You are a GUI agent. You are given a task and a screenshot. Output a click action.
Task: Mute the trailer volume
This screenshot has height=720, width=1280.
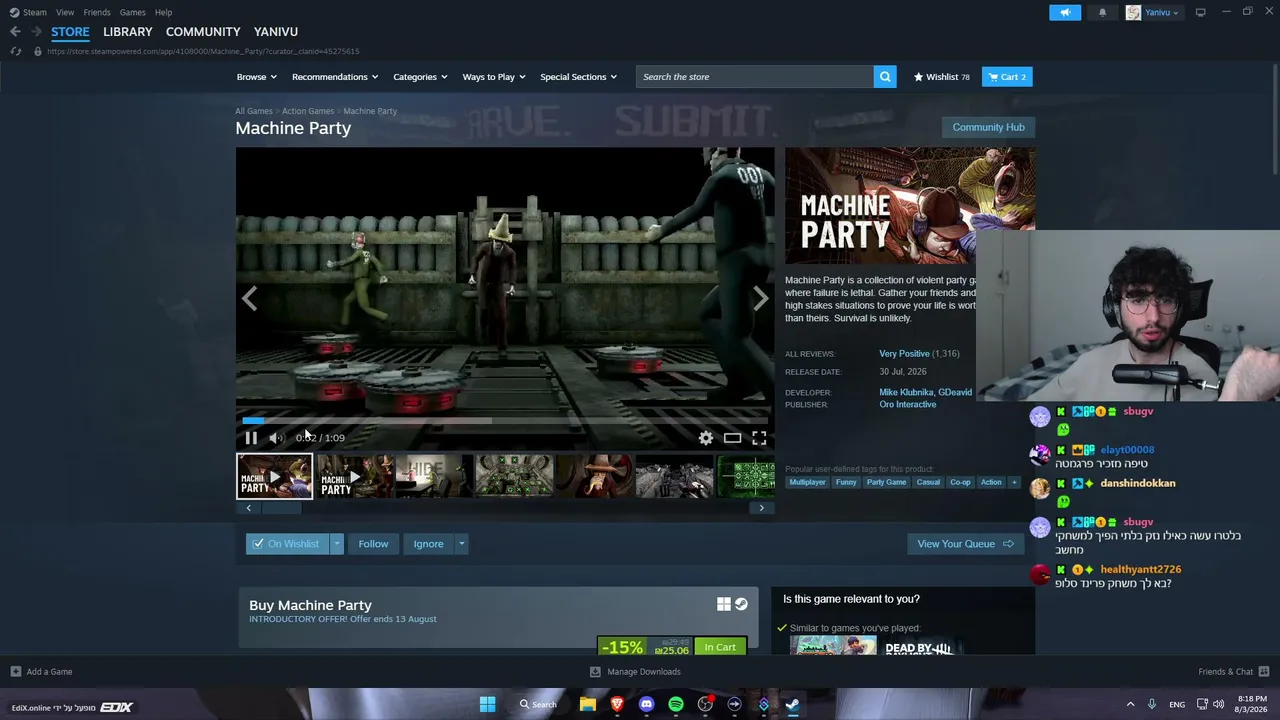[276, 438]
